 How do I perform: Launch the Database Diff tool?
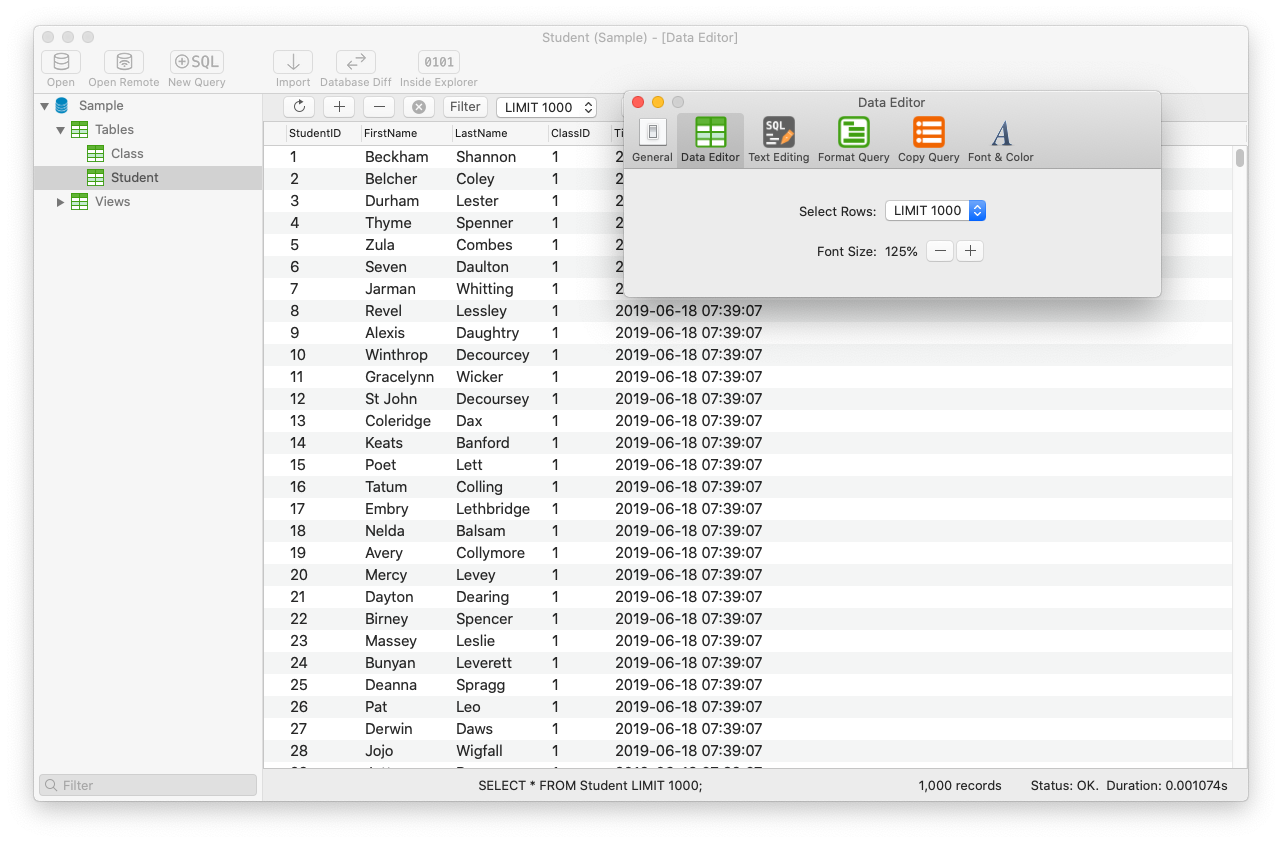pyautogui.click(x=354, y=62)
